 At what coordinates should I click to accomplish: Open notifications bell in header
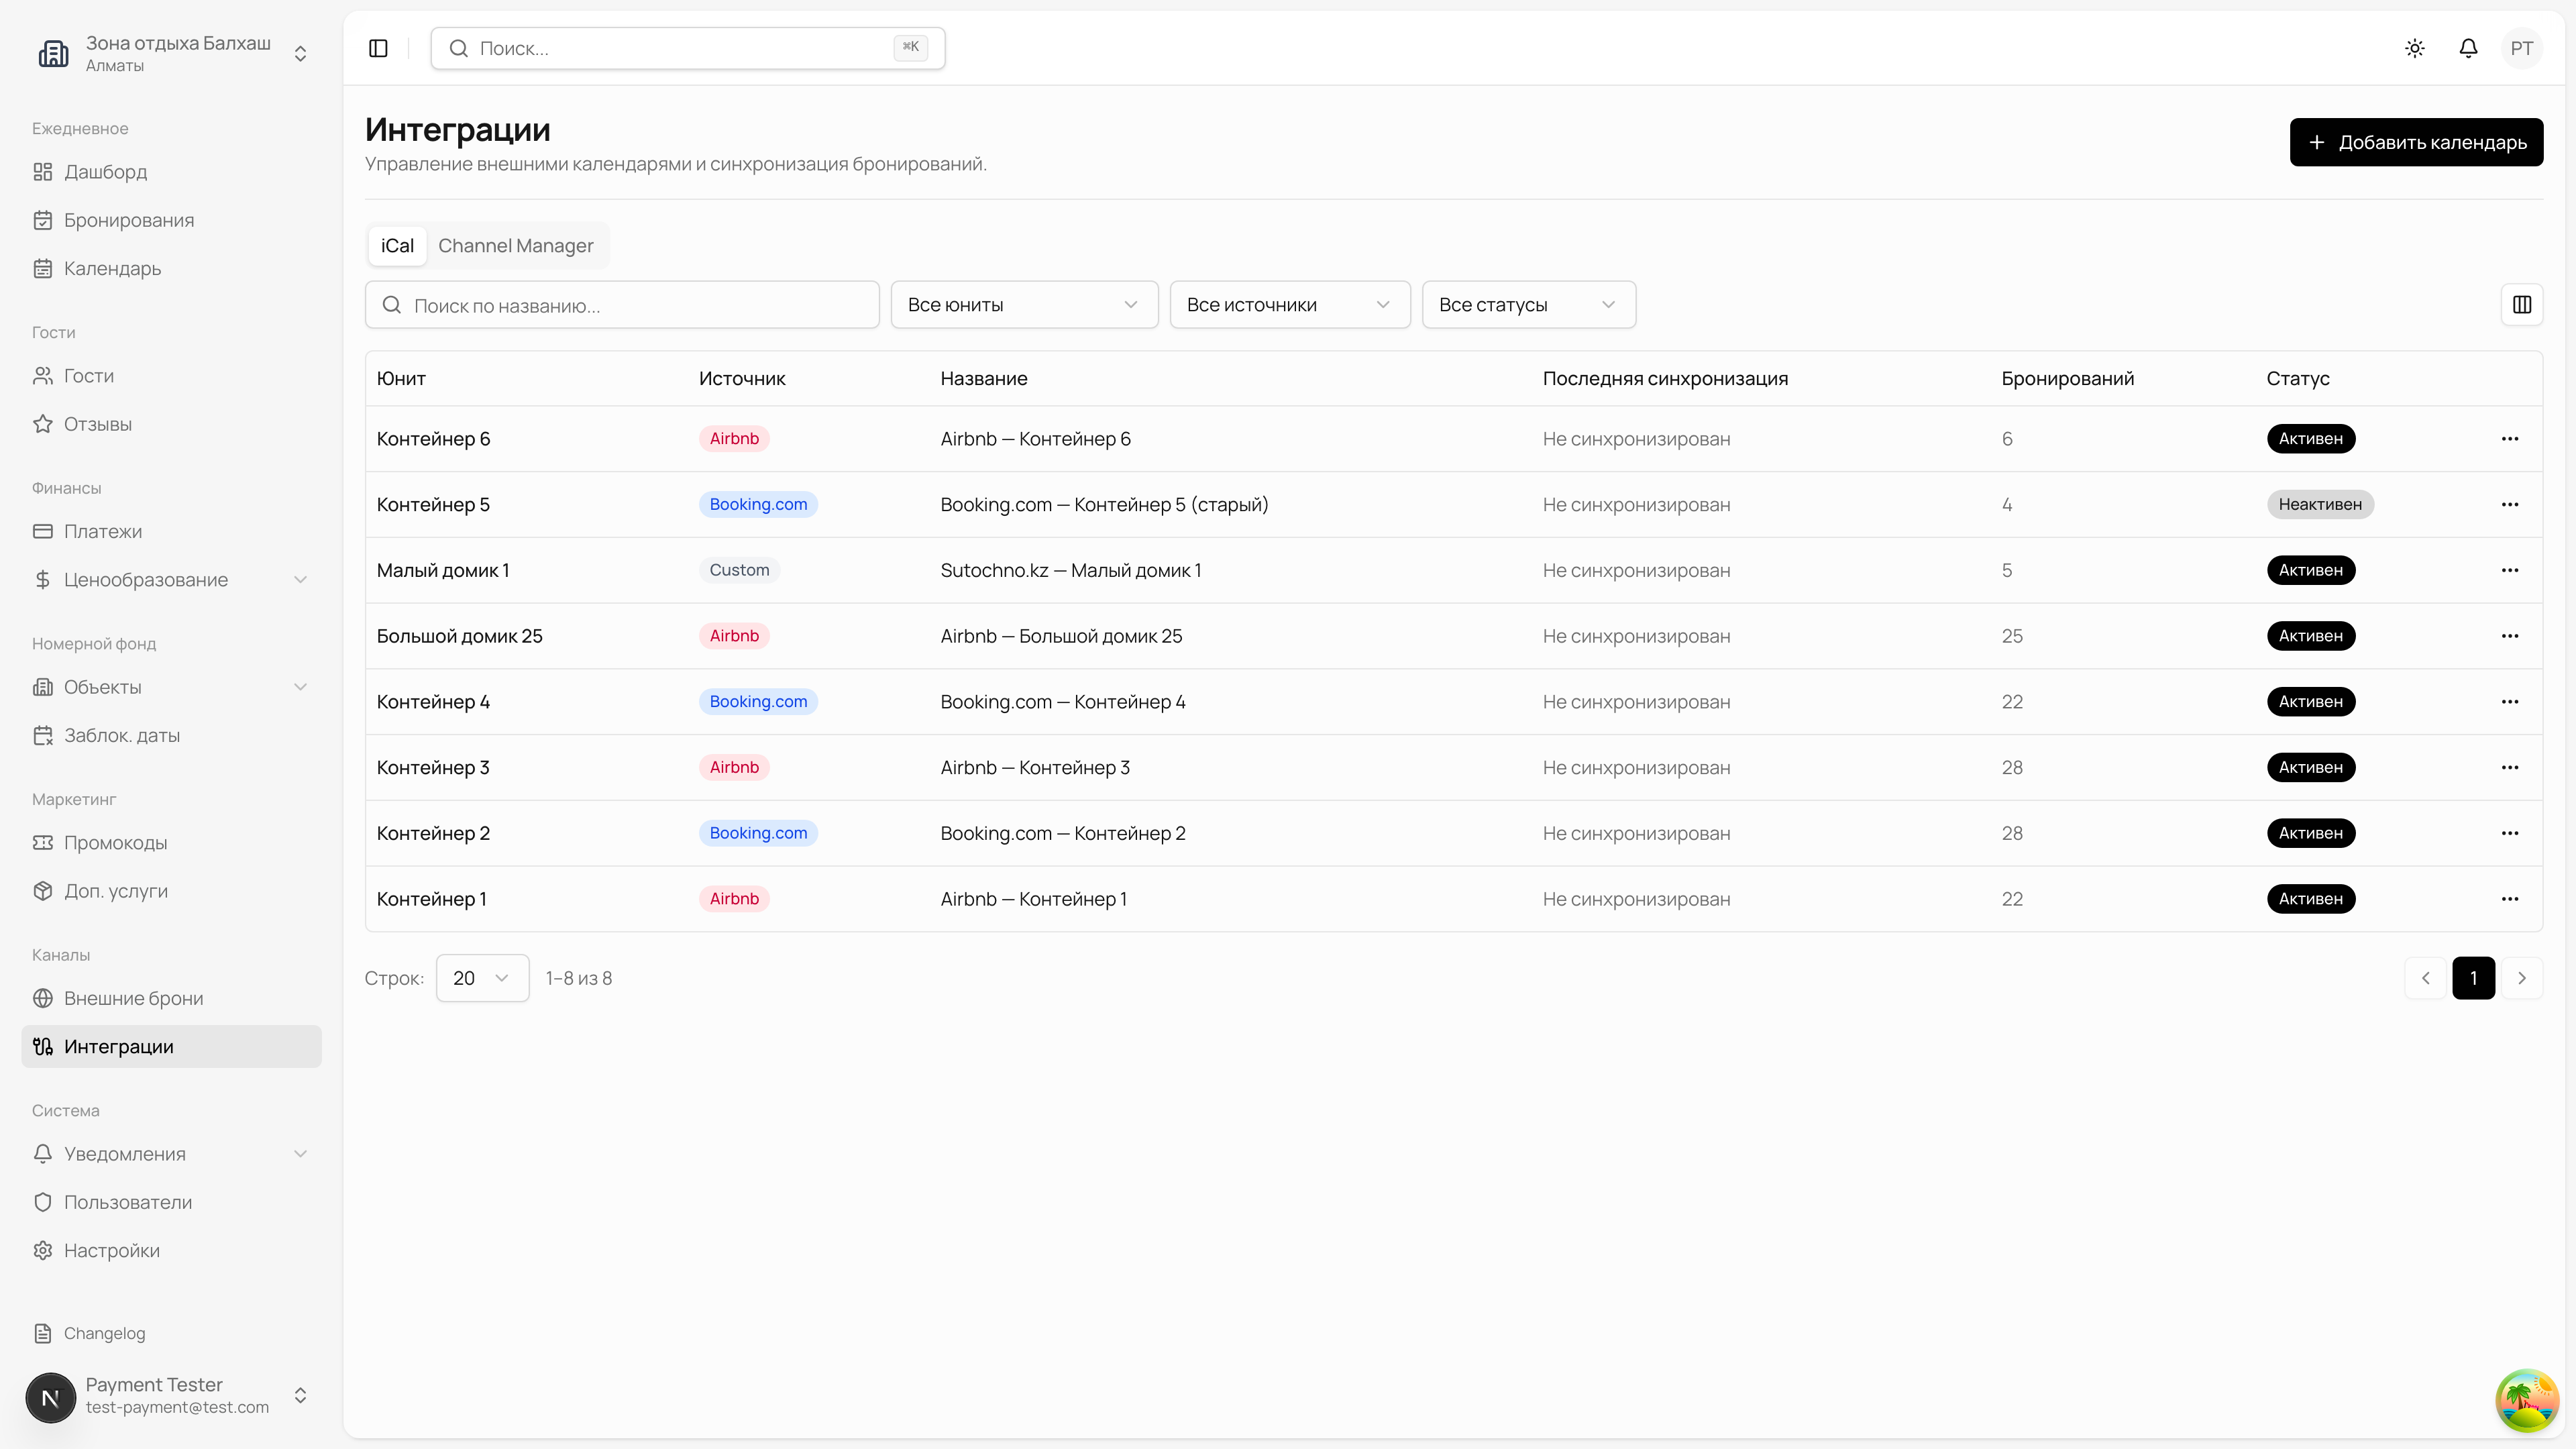(2468, 48)
